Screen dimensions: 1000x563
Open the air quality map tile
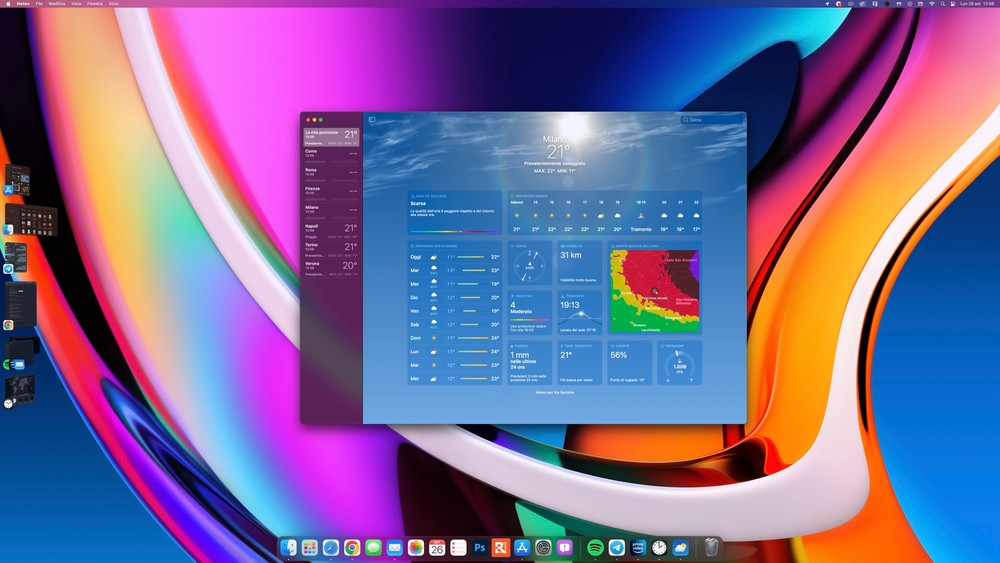(654, 287)
